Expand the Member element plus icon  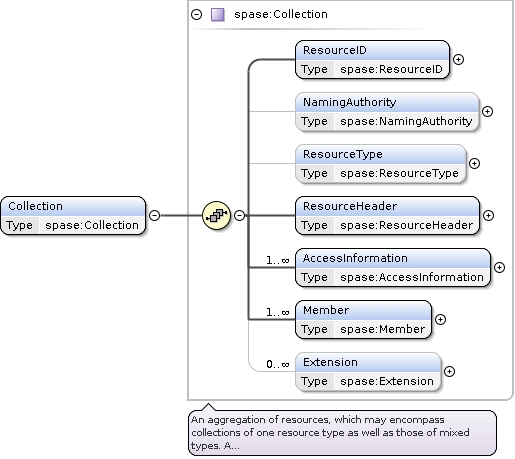coord(440,319)
